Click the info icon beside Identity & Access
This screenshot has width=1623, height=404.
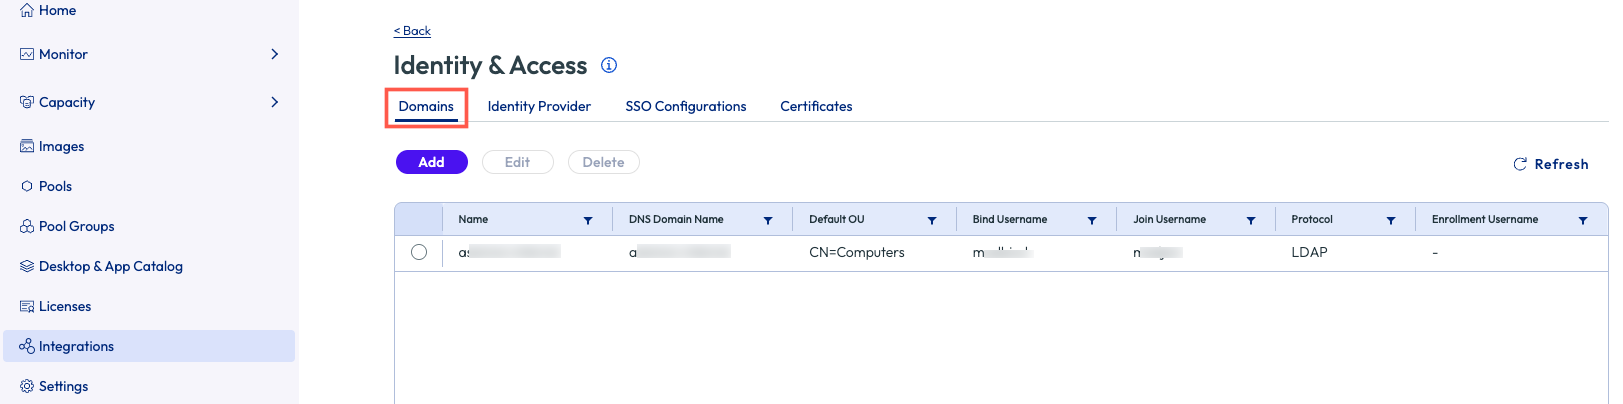(x=608, y=65)
